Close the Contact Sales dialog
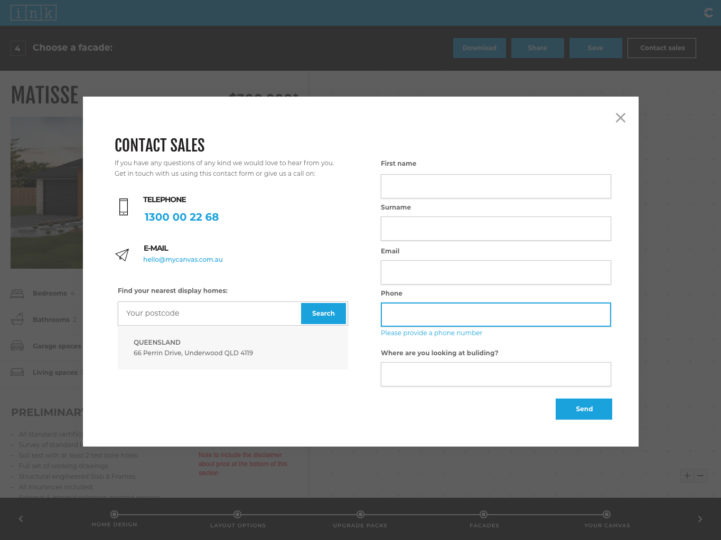The height and width of the screenshot is (540, 721). 620,118
